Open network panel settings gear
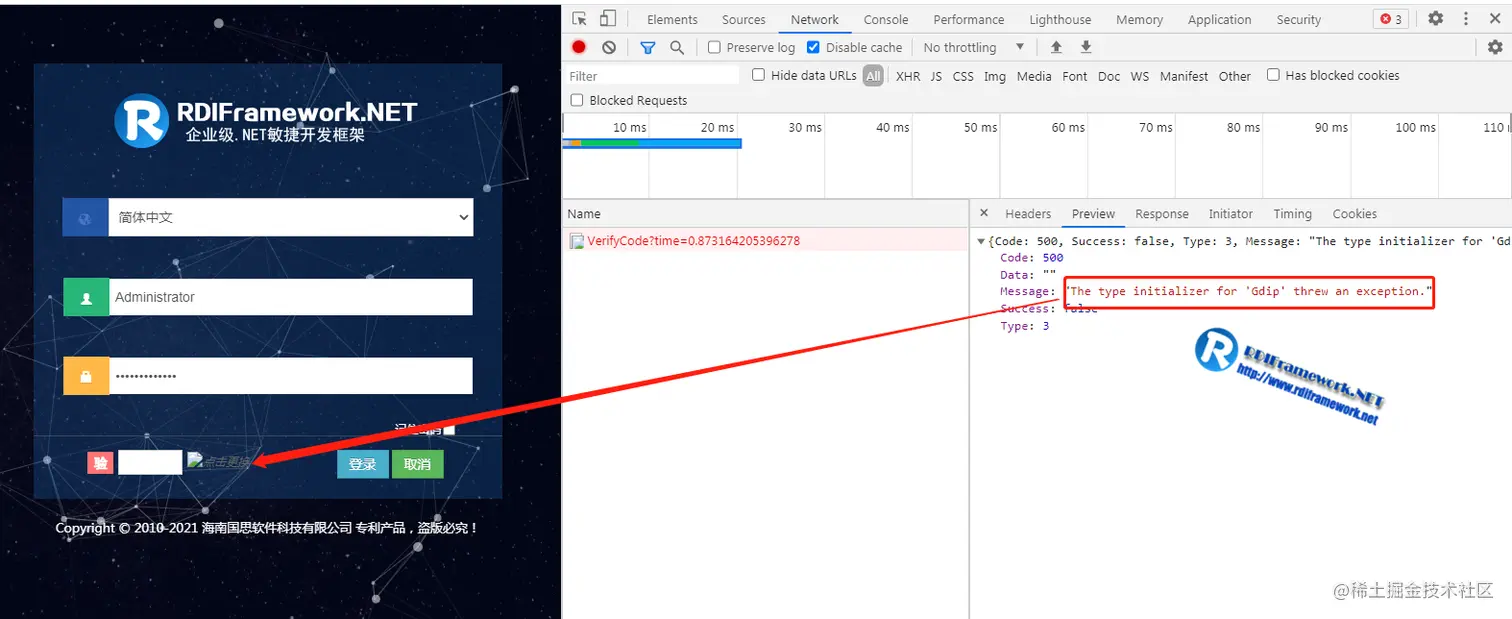Image resolution: width=1512 pixels, height=619 pixels. tap(1495, 47)
